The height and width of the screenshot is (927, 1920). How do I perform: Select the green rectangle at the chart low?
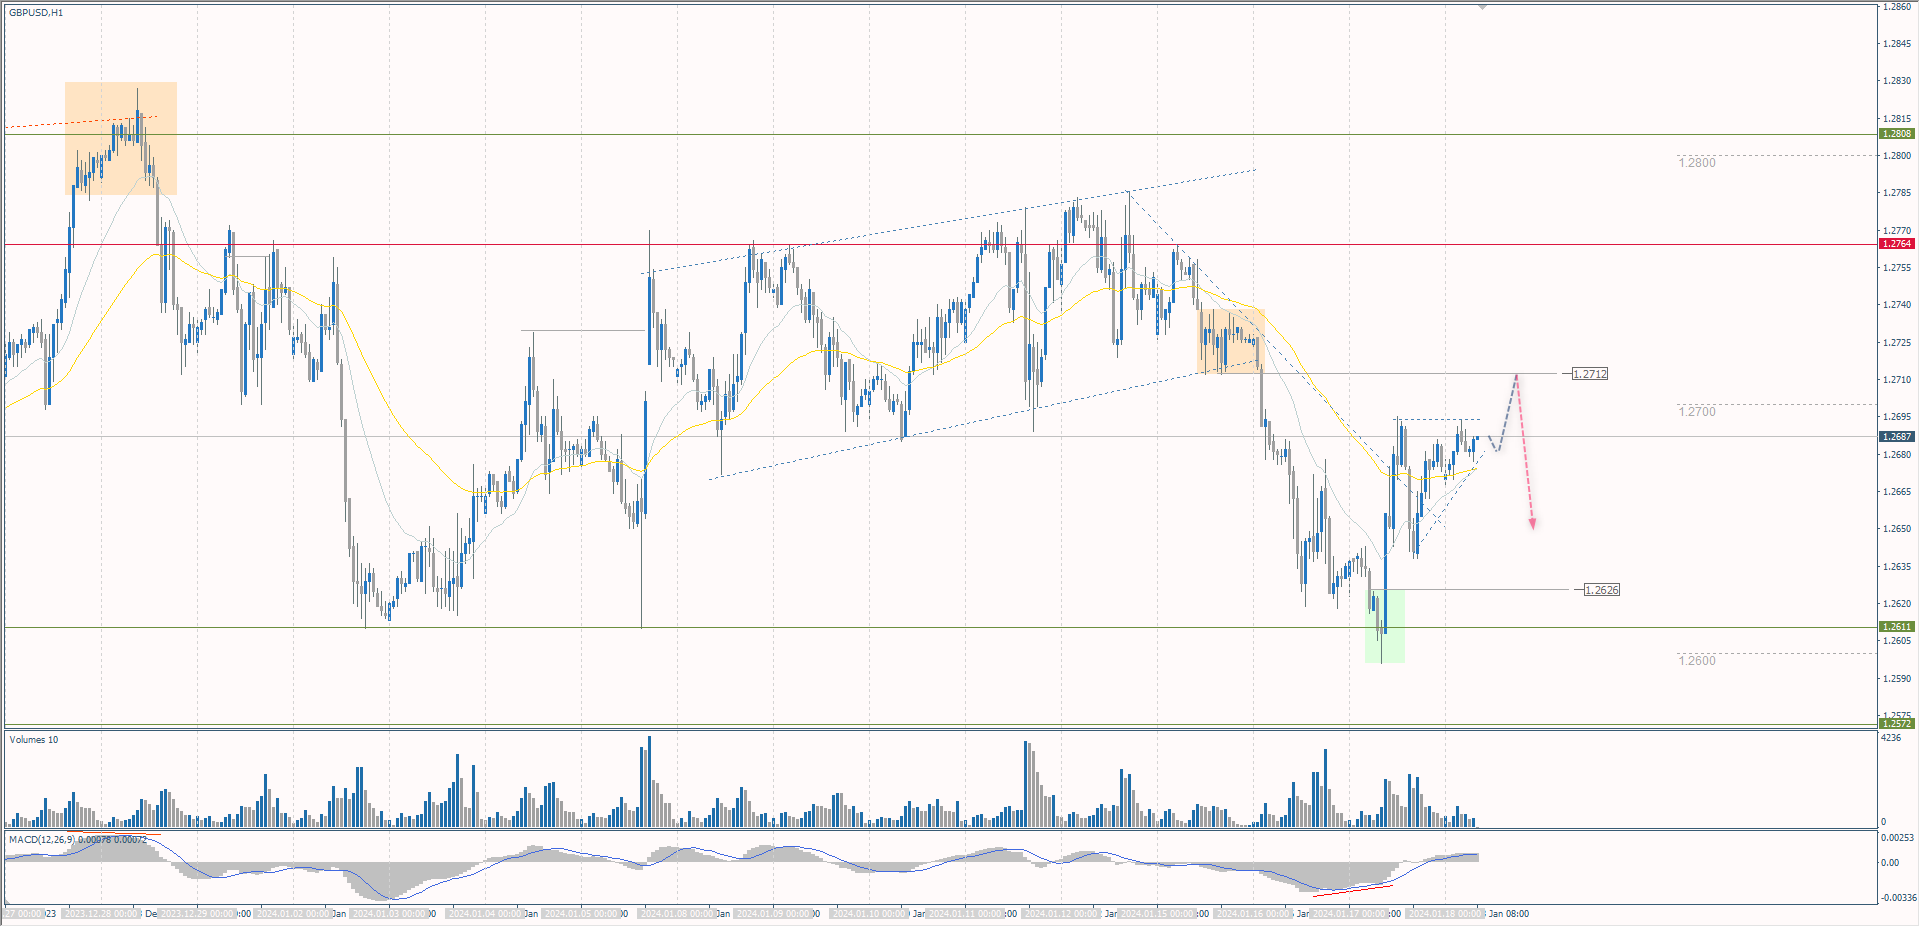(x=1385, y=625)
